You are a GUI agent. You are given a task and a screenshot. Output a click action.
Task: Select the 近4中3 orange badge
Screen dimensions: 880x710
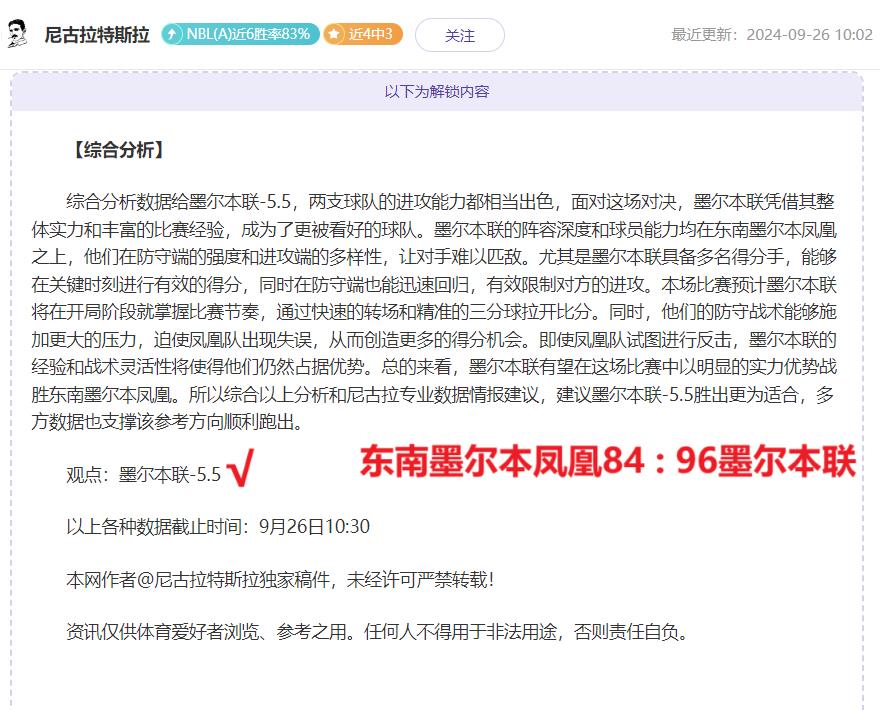pyautogui.click(x=363, y=34)
